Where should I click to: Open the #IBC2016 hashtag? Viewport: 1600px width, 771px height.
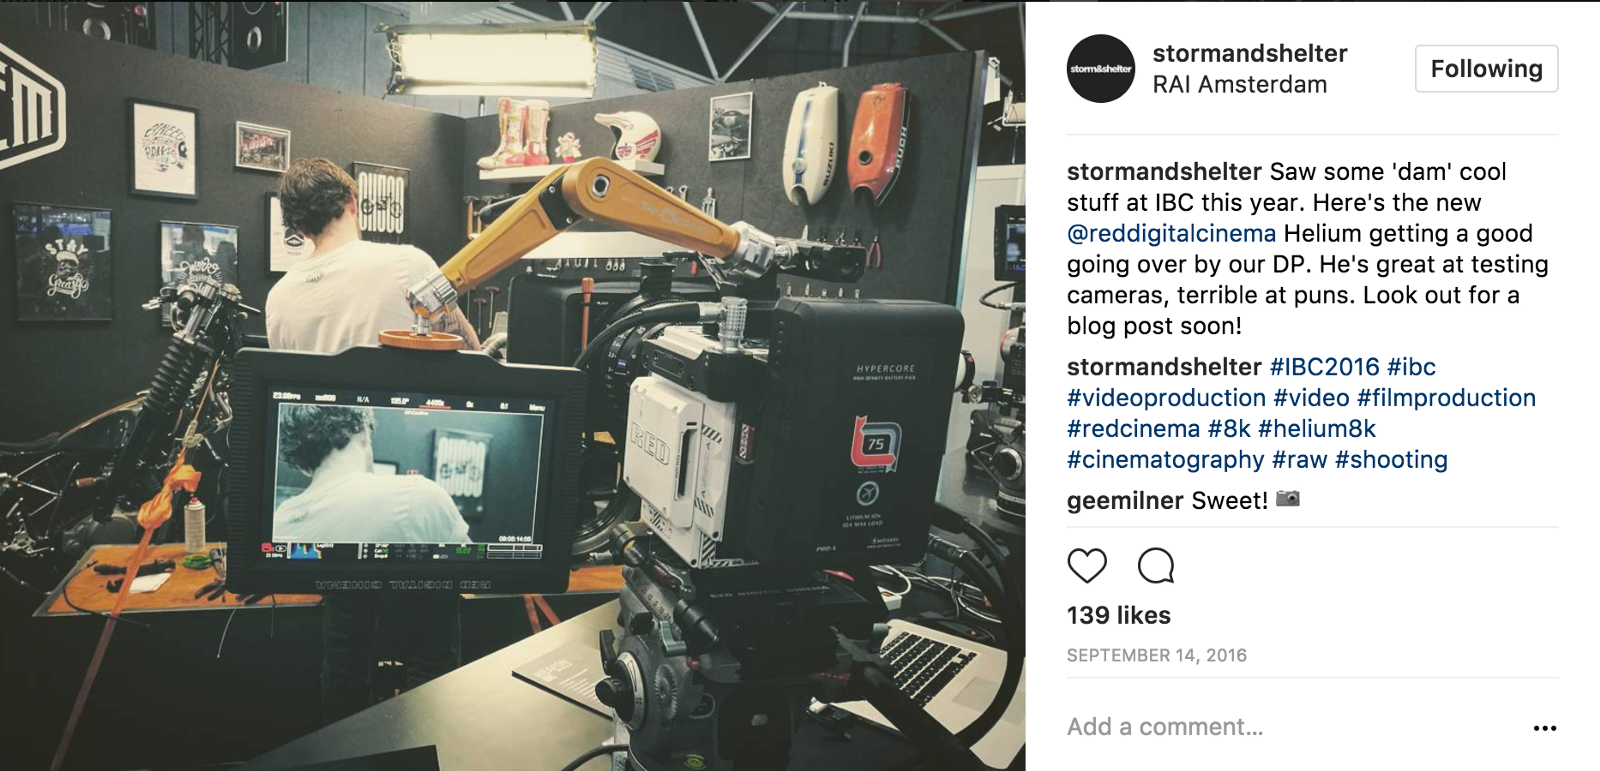1324,367
